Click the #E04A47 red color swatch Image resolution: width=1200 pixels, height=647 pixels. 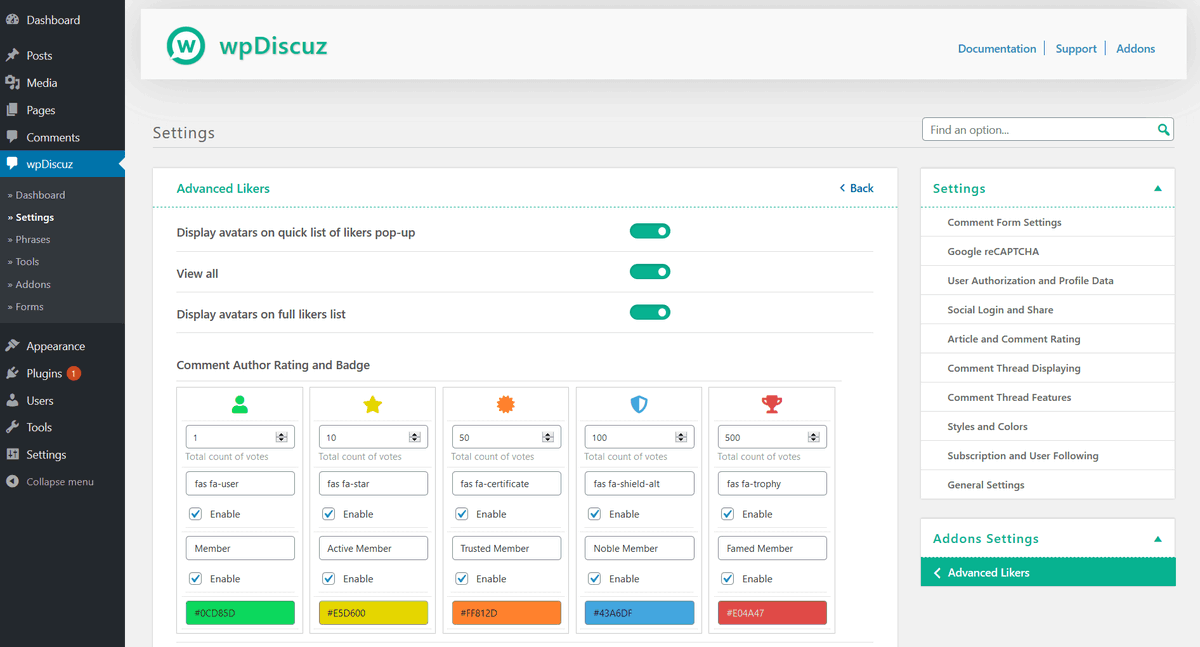tap(772, 612)
